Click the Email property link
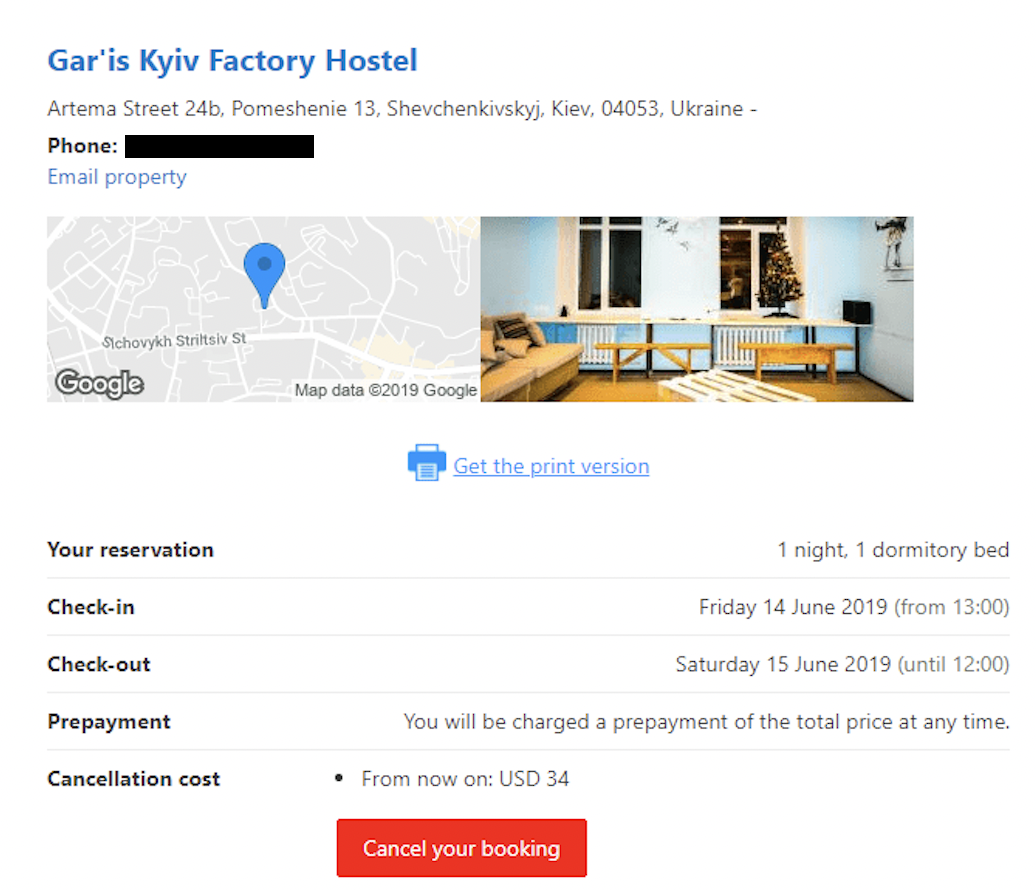Screen dimensions: 1036x890 click(x=116, y=176)
